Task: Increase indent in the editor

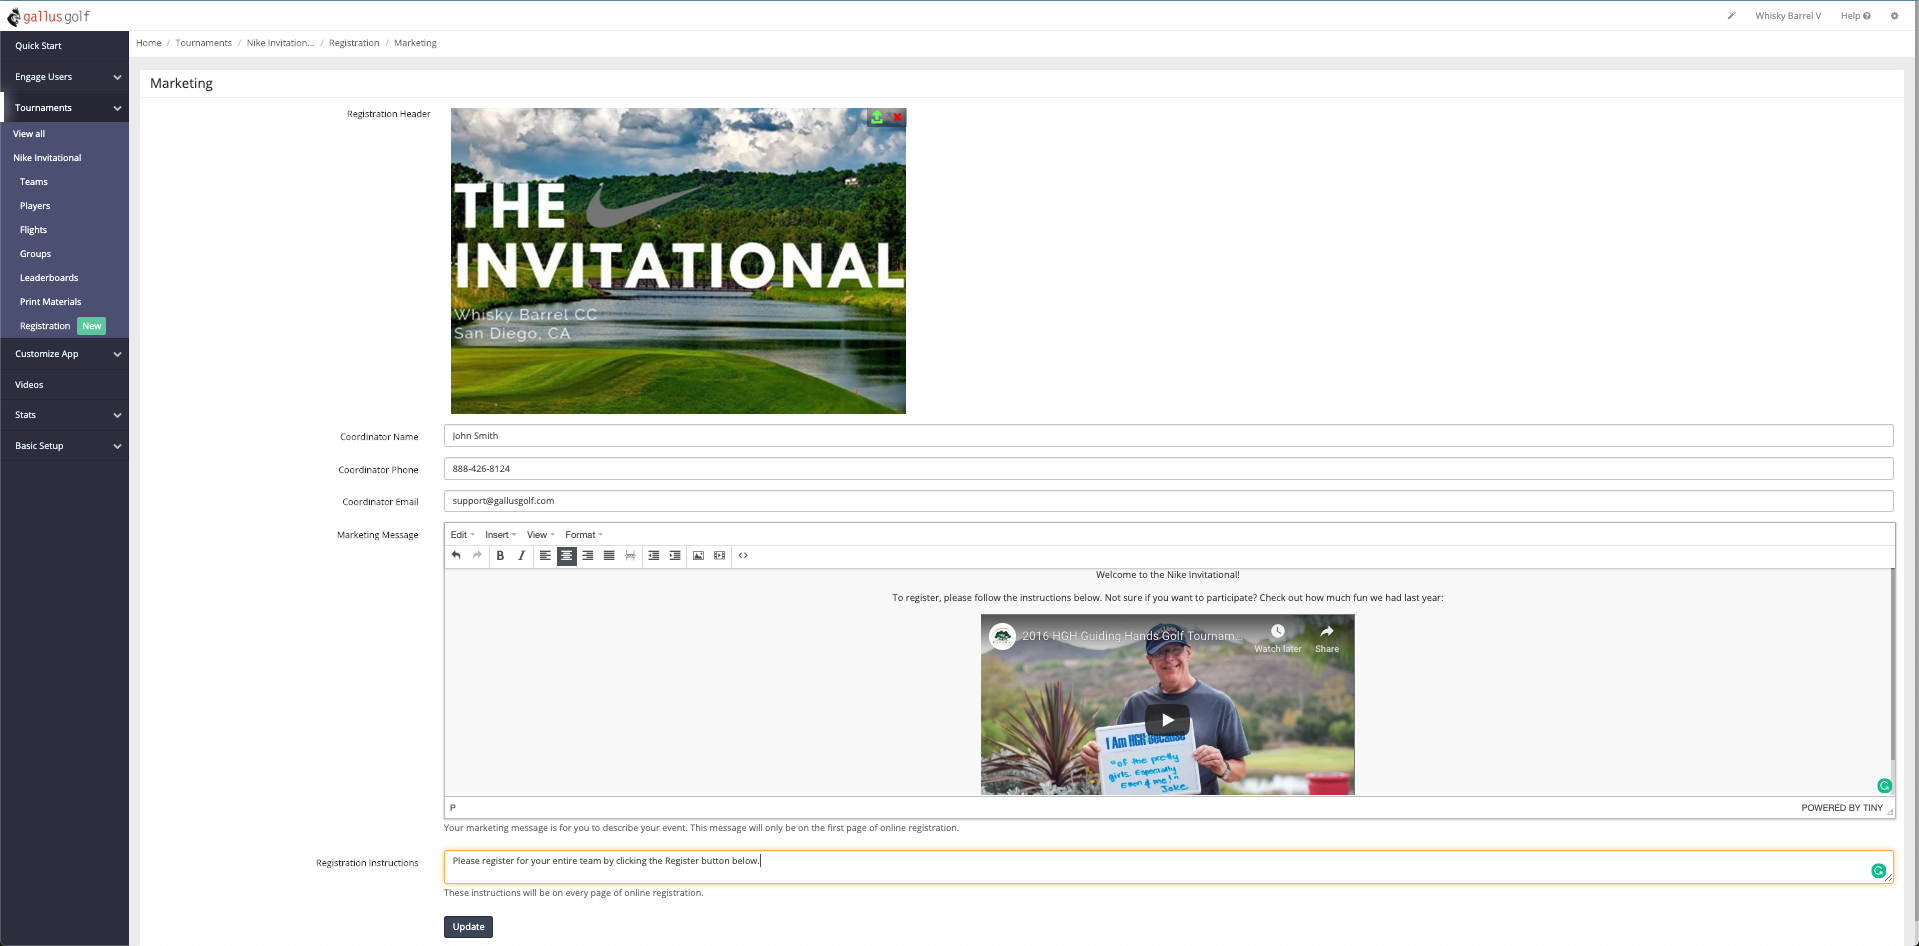Action: [x=675, y=556]
